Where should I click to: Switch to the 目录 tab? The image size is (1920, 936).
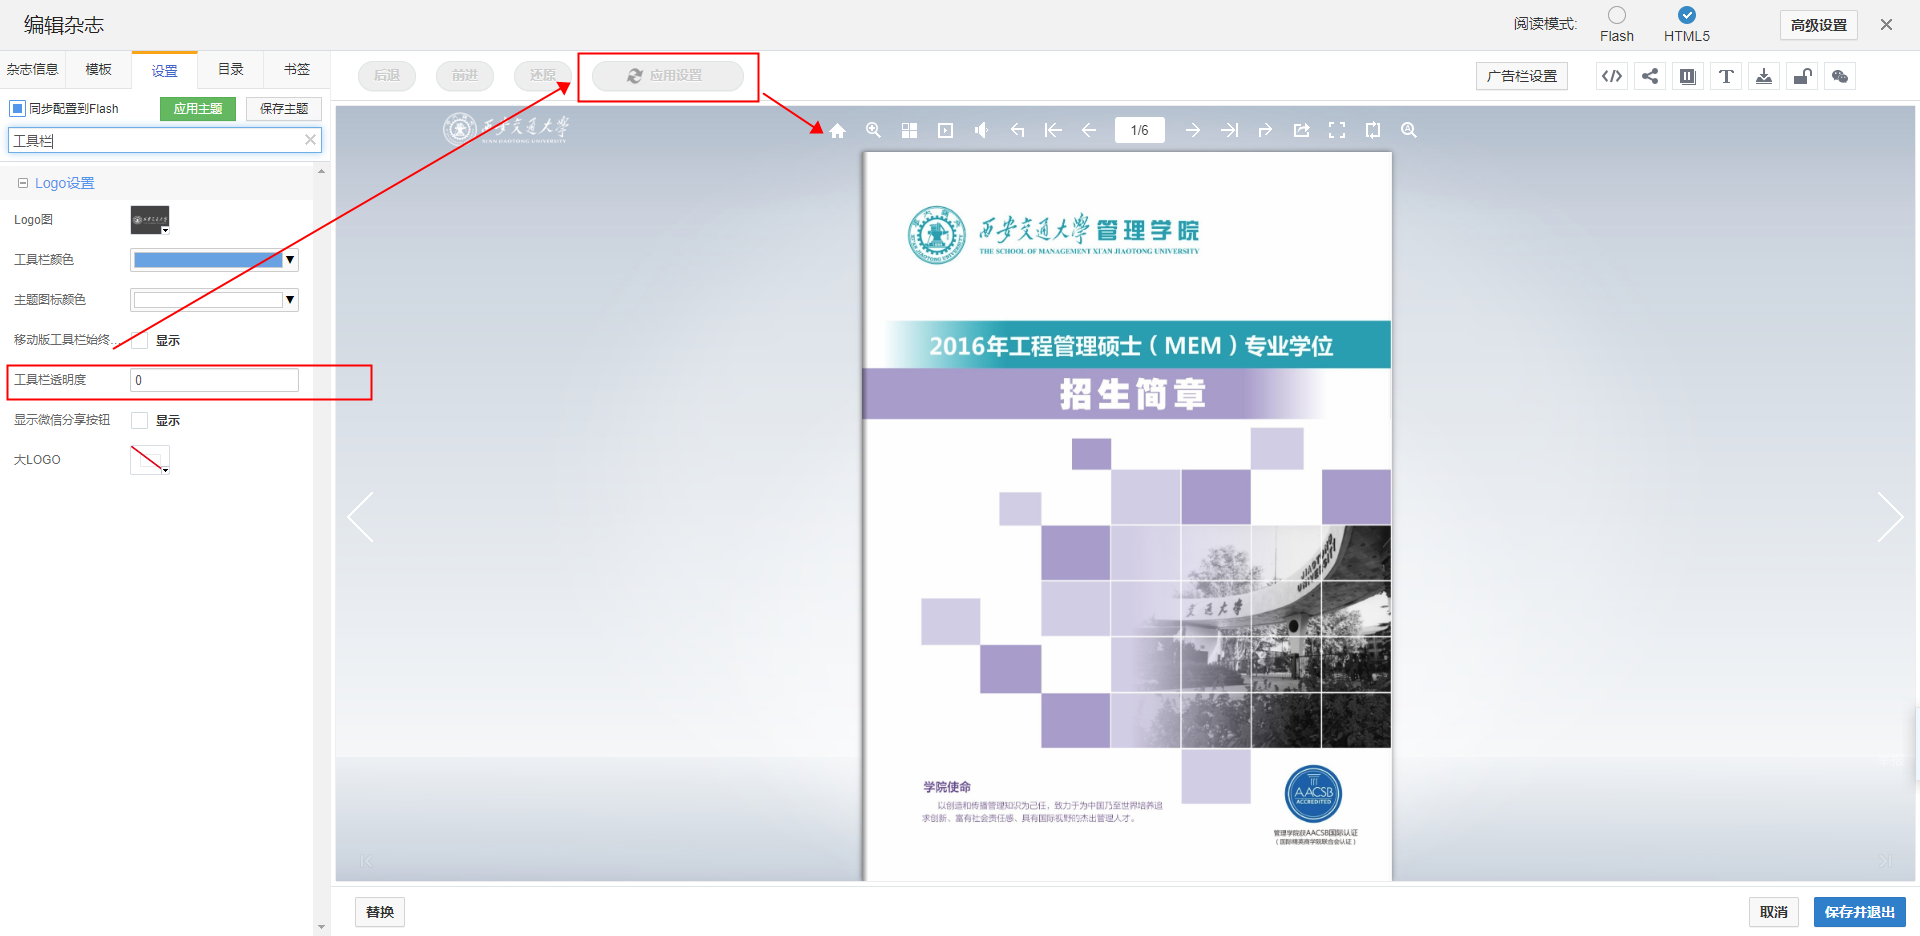pyautogui.click(x=231, y=69)
